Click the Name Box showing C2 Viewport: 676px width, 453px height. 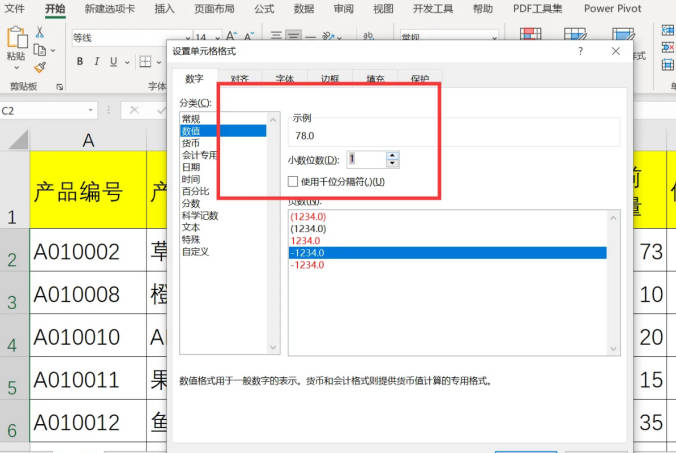pyautogui.click(x=44, y=110)
